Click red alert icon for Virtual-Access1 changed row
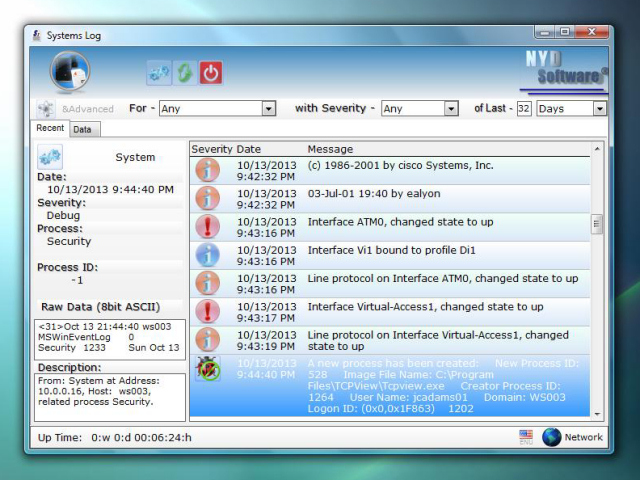Viewport: 640px width, 480px height. 207,311
